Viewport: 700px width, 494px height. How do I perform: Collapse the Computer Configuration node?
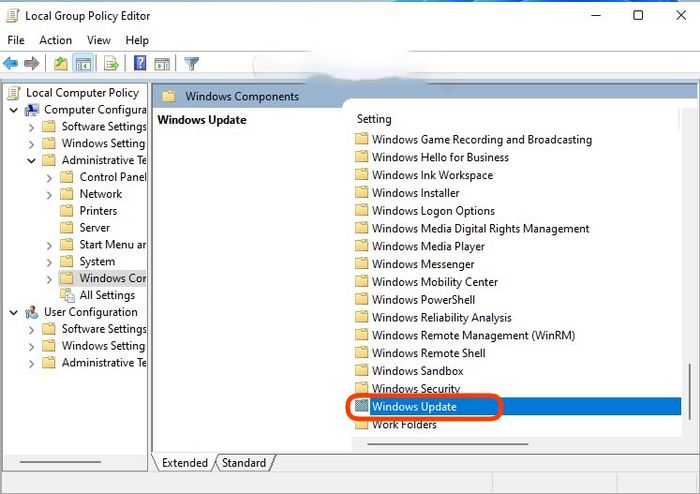point(14,110)
